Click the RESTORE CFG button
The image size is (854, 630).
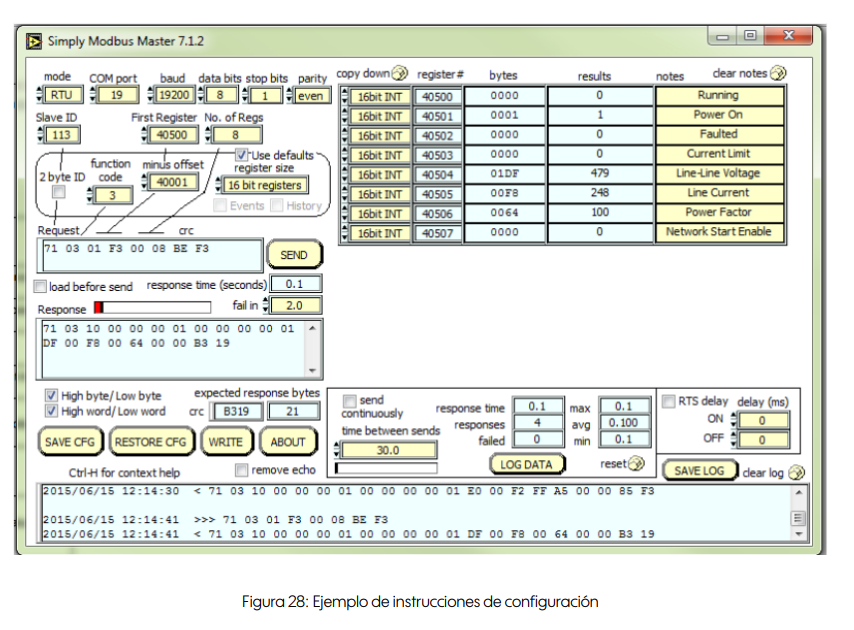pos(150,442)
